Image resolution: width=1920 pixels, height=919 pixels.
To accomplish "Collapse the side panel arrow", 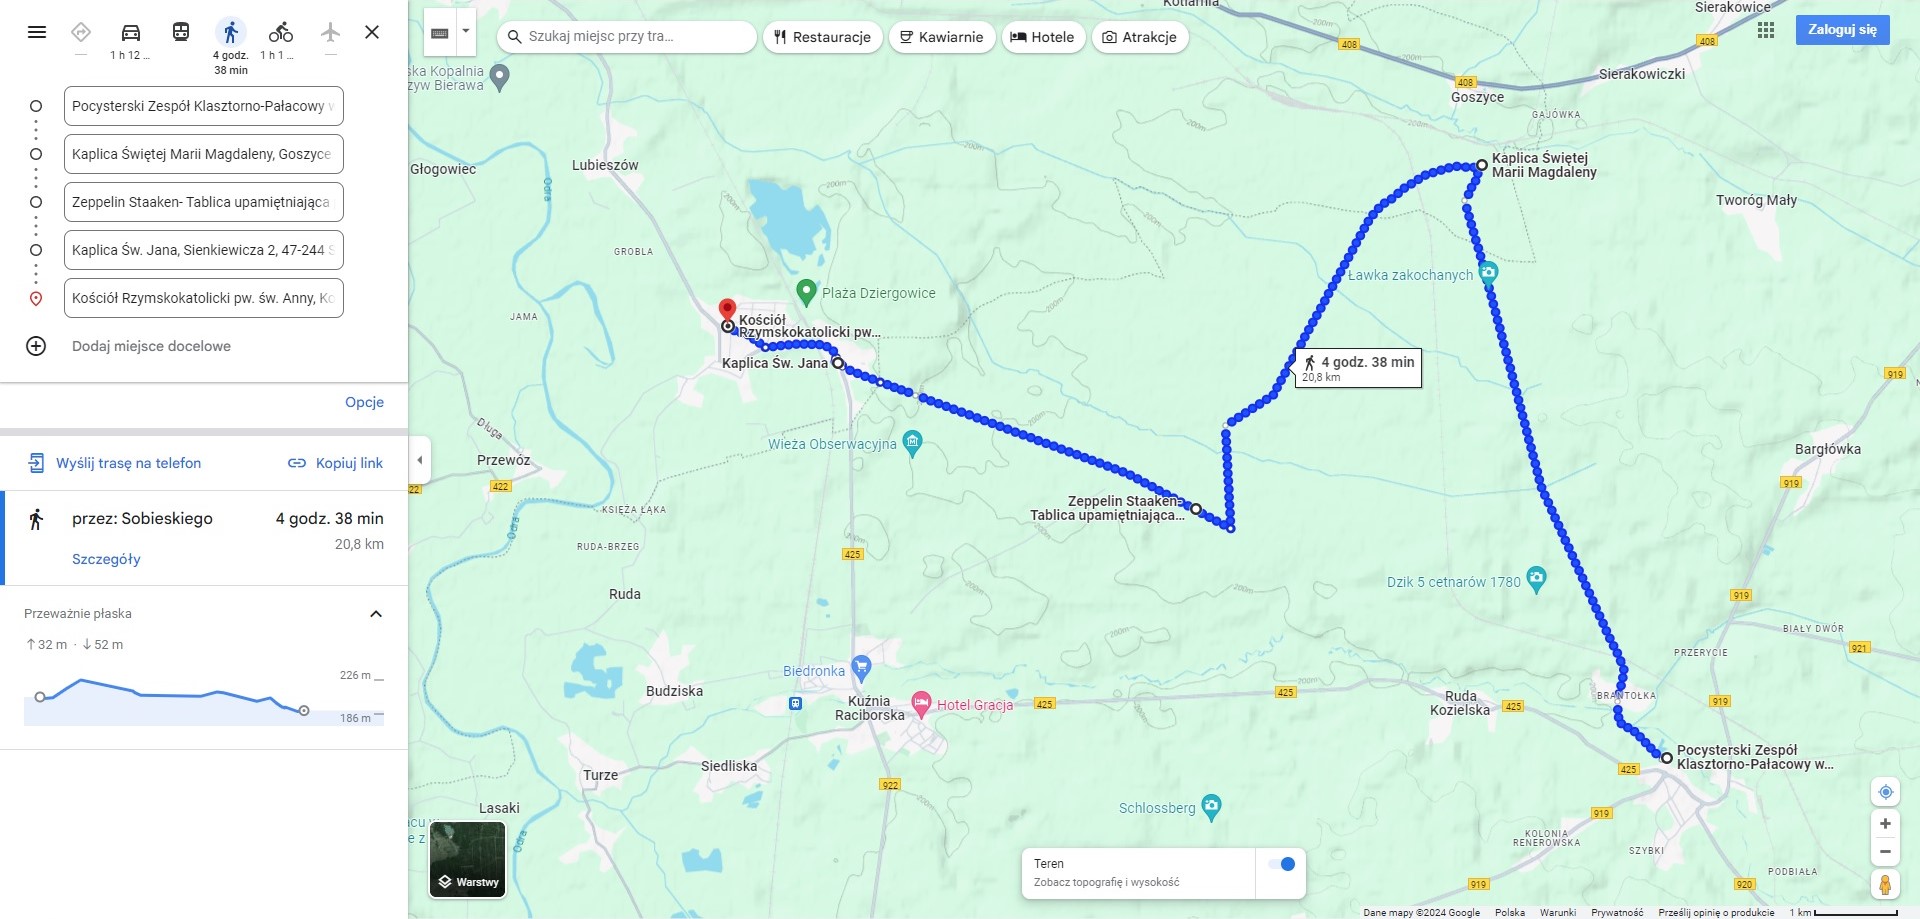I will (x=420, y=460).
